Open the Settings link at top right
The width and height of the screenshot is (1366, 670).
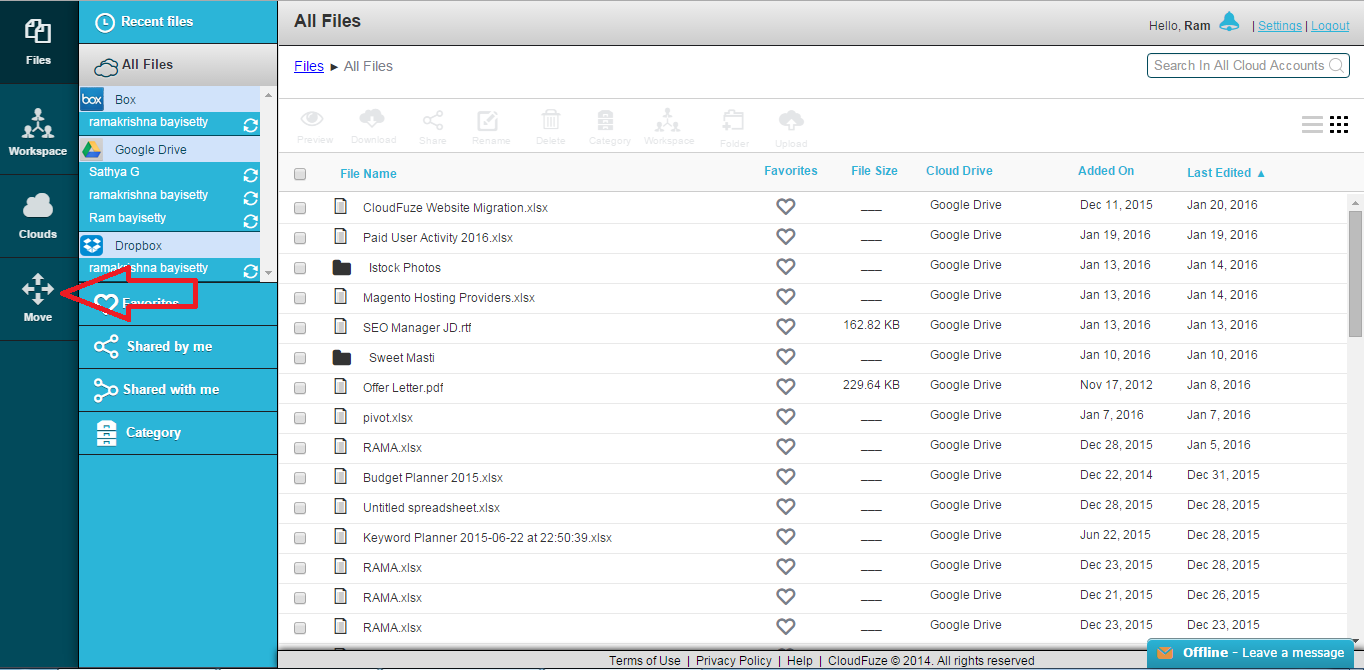(x=1279, y=25)
